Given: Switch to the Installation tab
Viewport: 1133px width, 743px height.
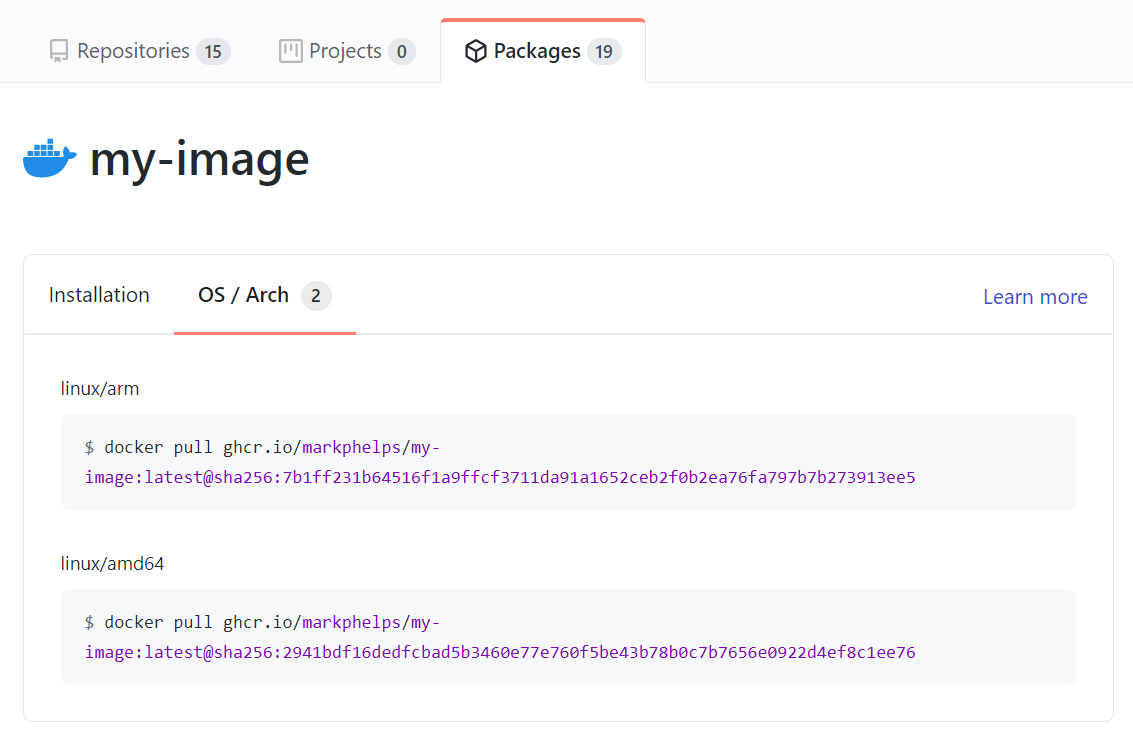Looking at the screenshot, I should [x=99, y=295].
